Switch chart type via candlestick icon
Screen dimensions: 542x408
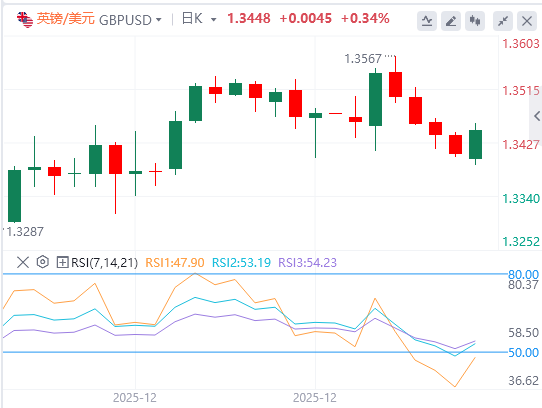click(x=475, y=21)
